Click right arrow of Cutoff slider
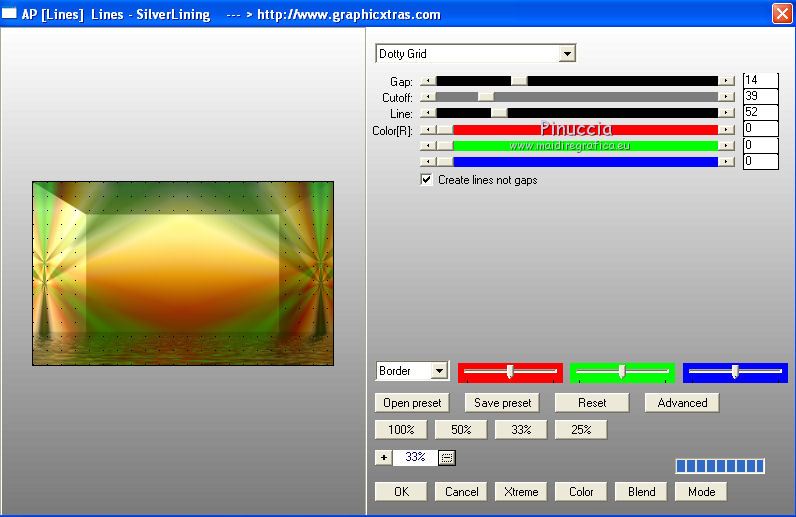Screen dimensions: 796x517 pos(726,96)
